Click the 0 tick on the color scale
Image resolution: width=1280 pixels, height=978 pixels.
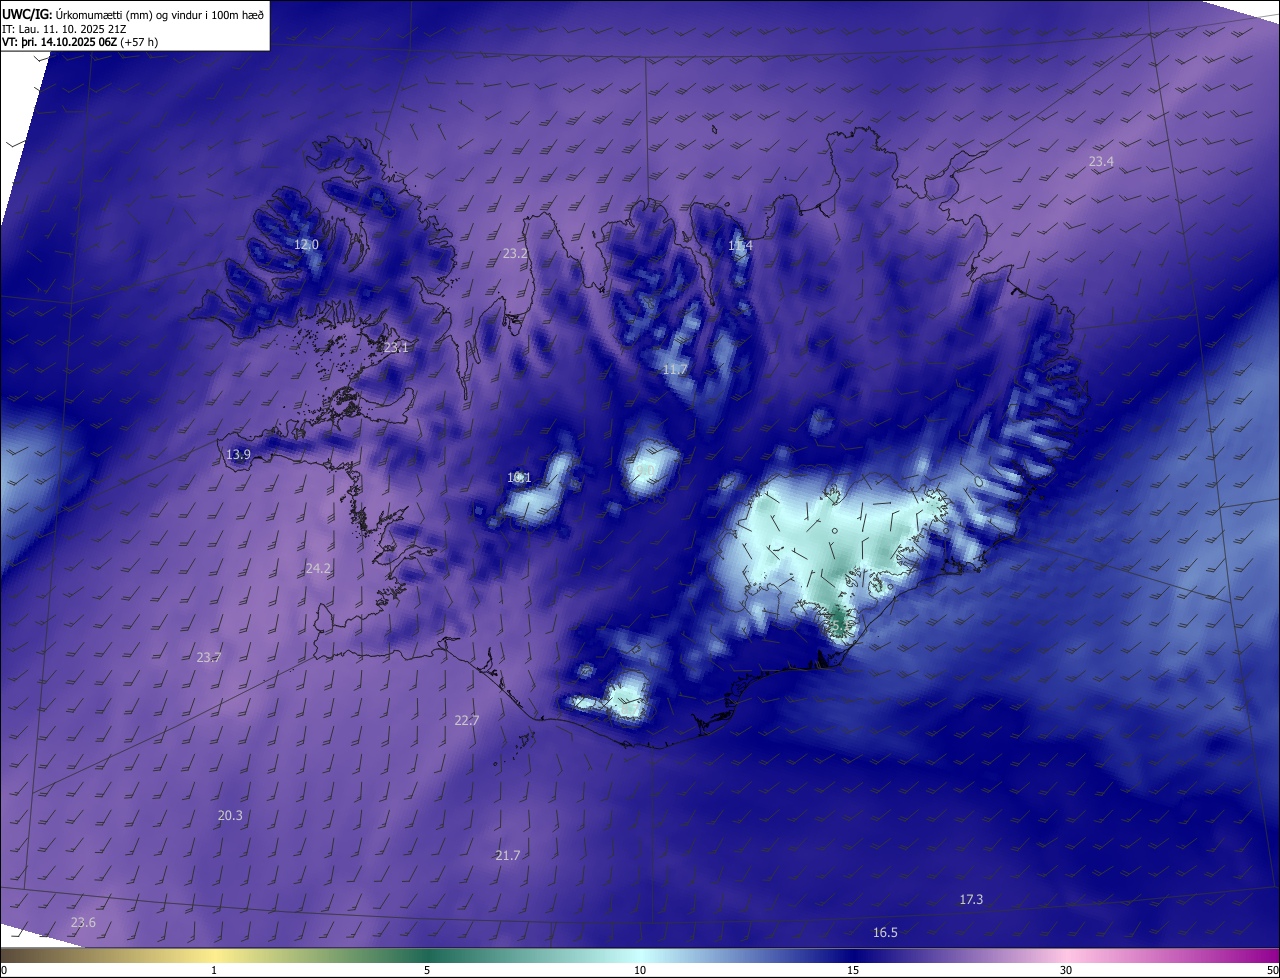4,971
